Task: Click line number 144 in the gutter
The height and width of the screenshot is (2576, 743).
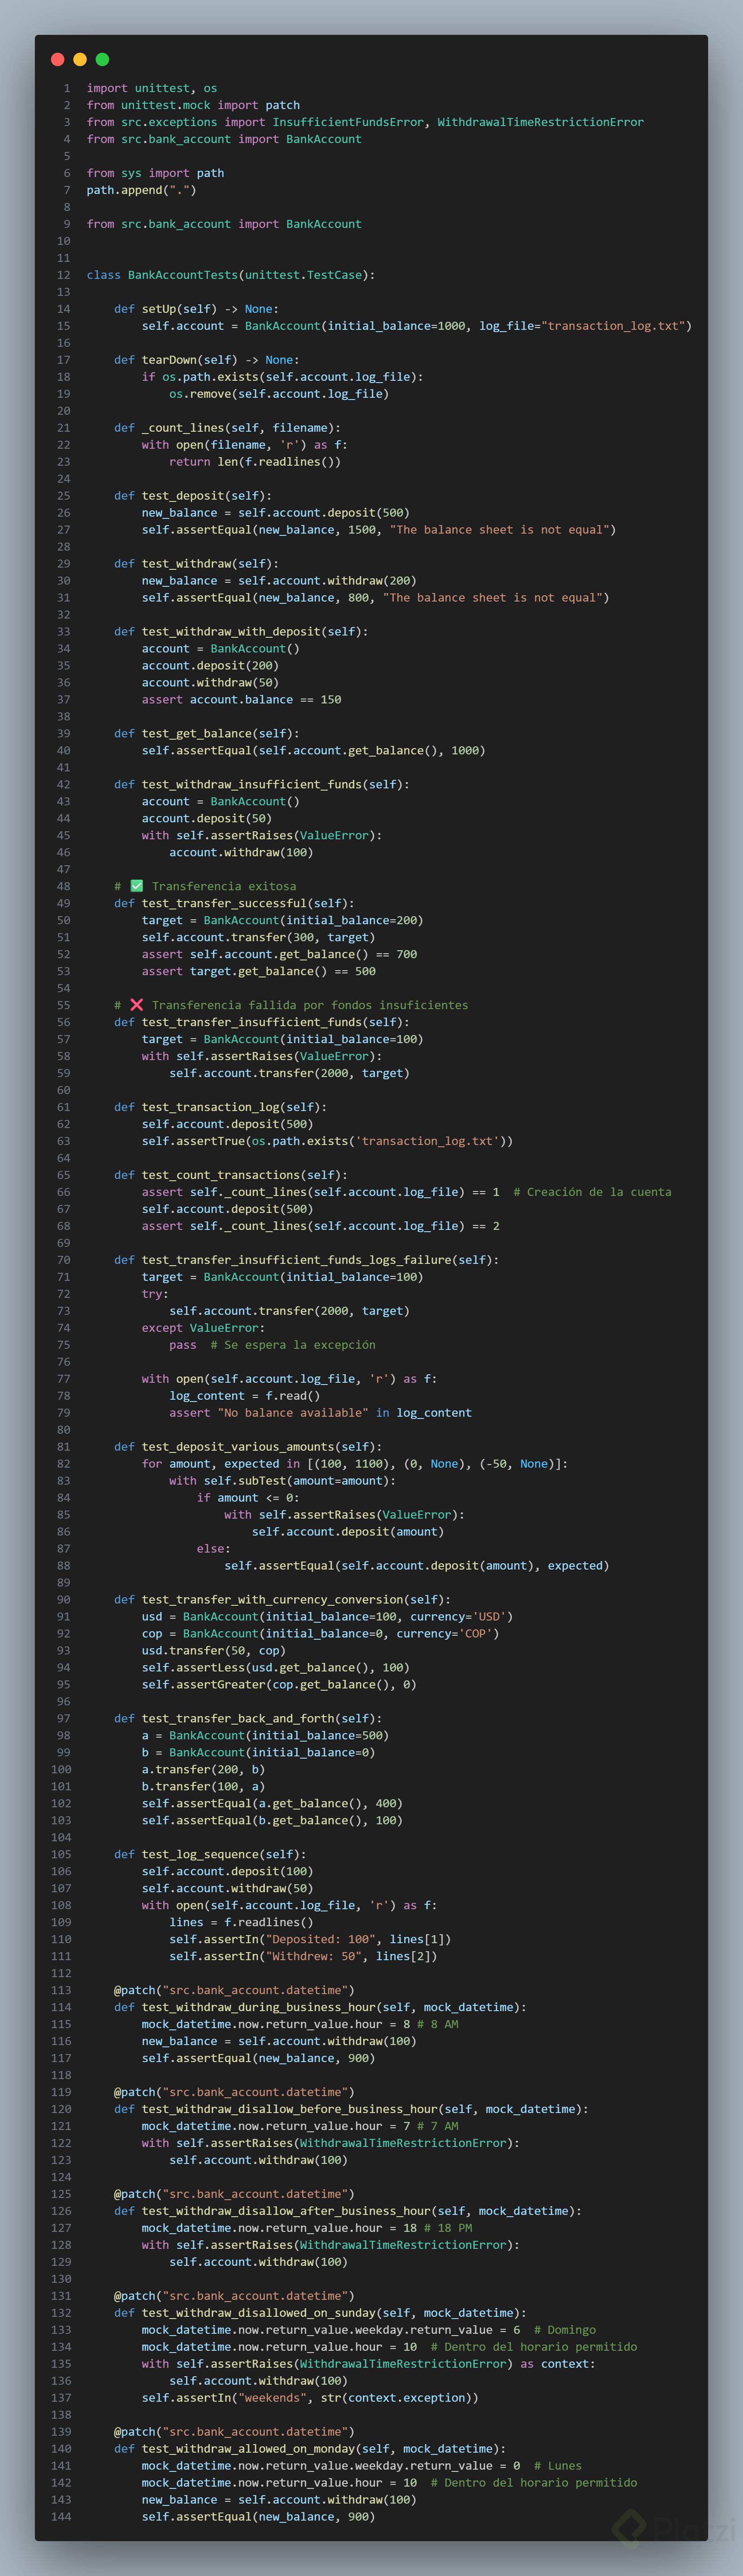Action: click(61, 2517)
